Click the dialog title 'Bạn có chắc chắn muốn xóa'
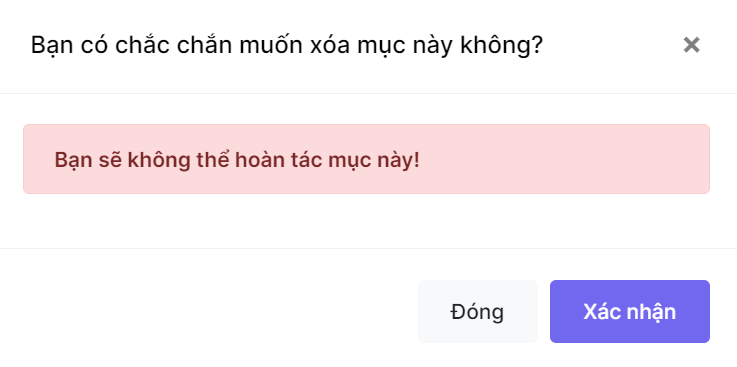 [x=189, y=46]
